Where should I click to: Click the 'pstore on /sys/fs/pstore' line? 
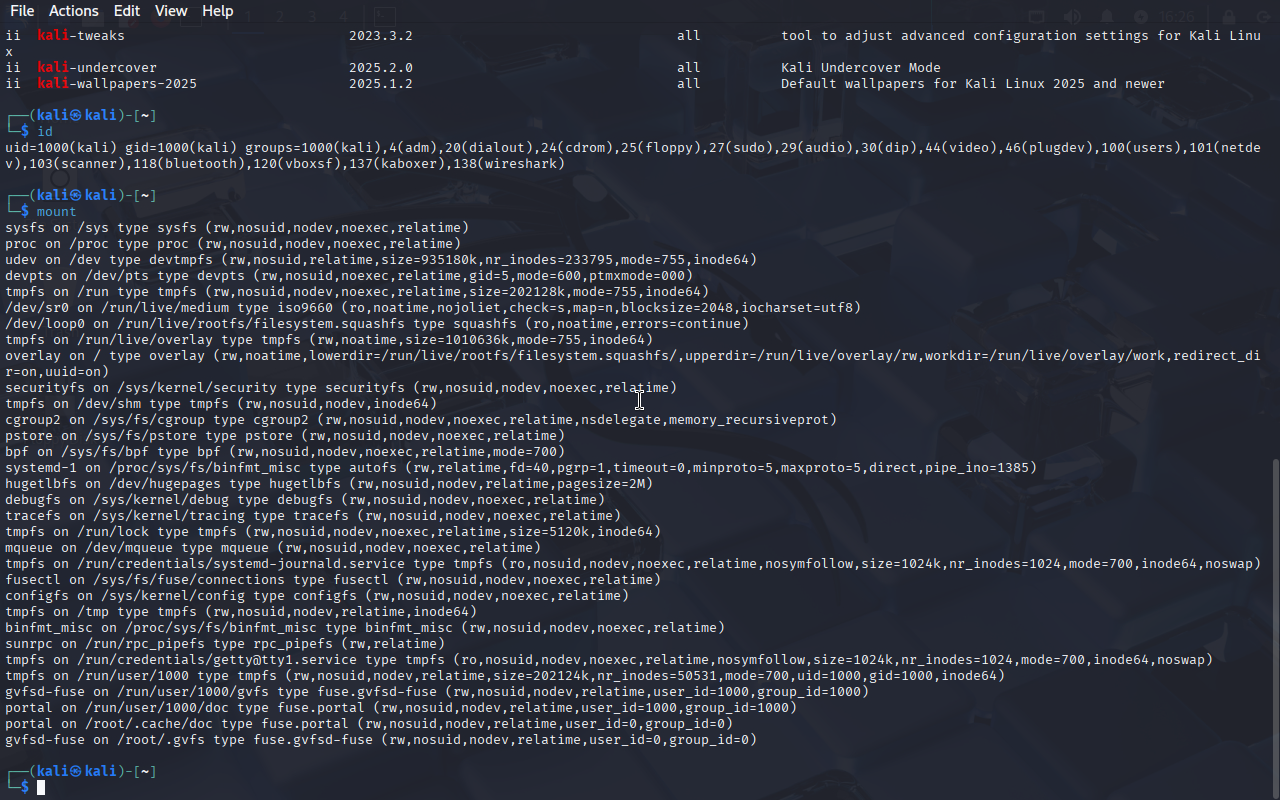pyautogui.click(x=285, y=435)
